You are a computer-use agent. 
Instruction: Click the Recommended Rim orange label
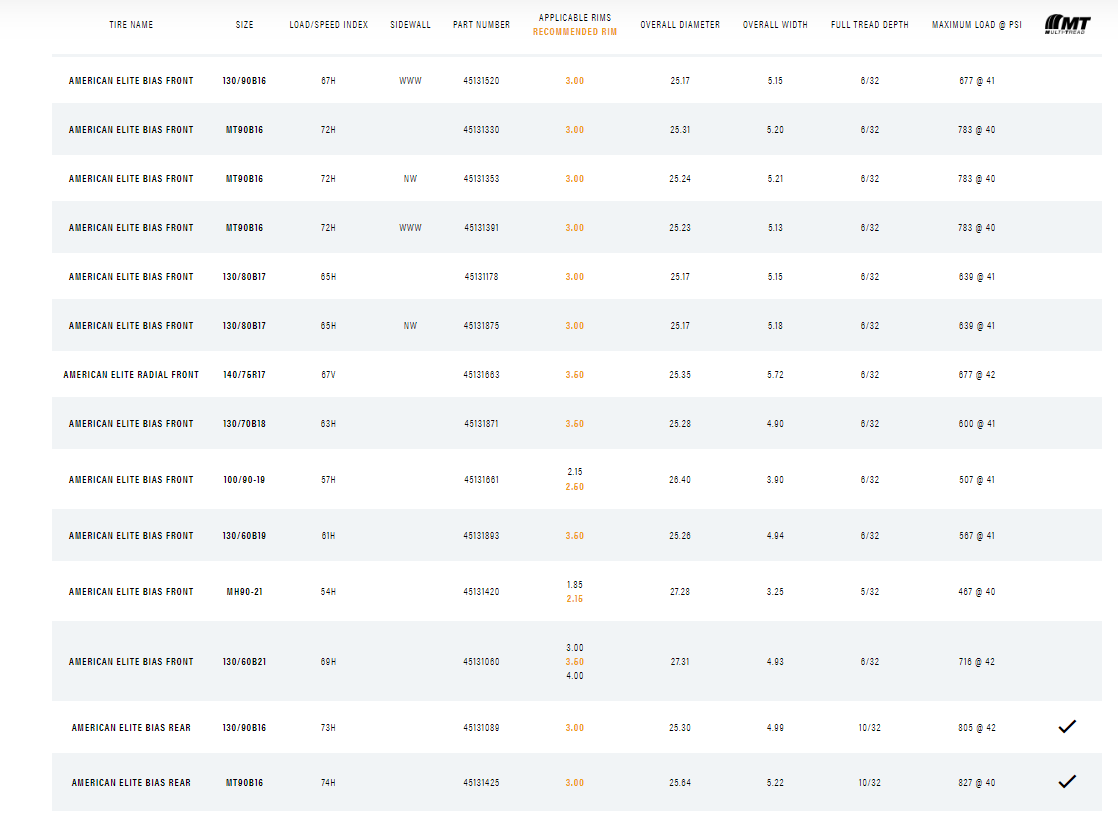[x=574, y=32]
